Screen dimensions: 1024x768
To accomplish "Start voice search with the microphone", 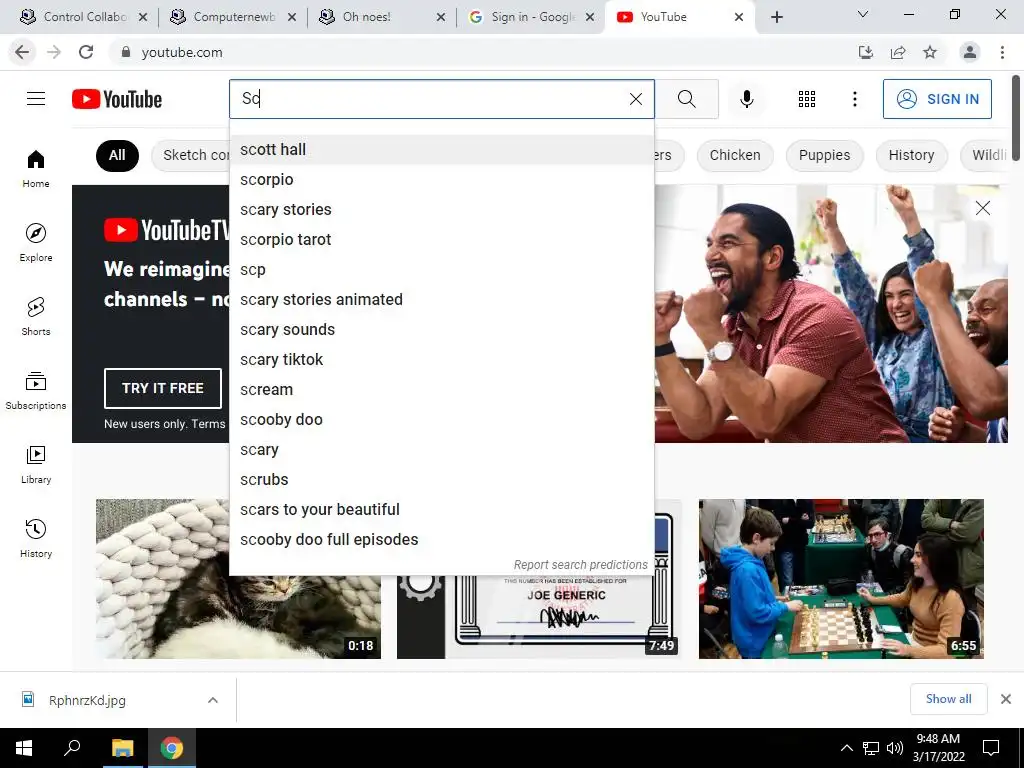I will pos(746,99).
